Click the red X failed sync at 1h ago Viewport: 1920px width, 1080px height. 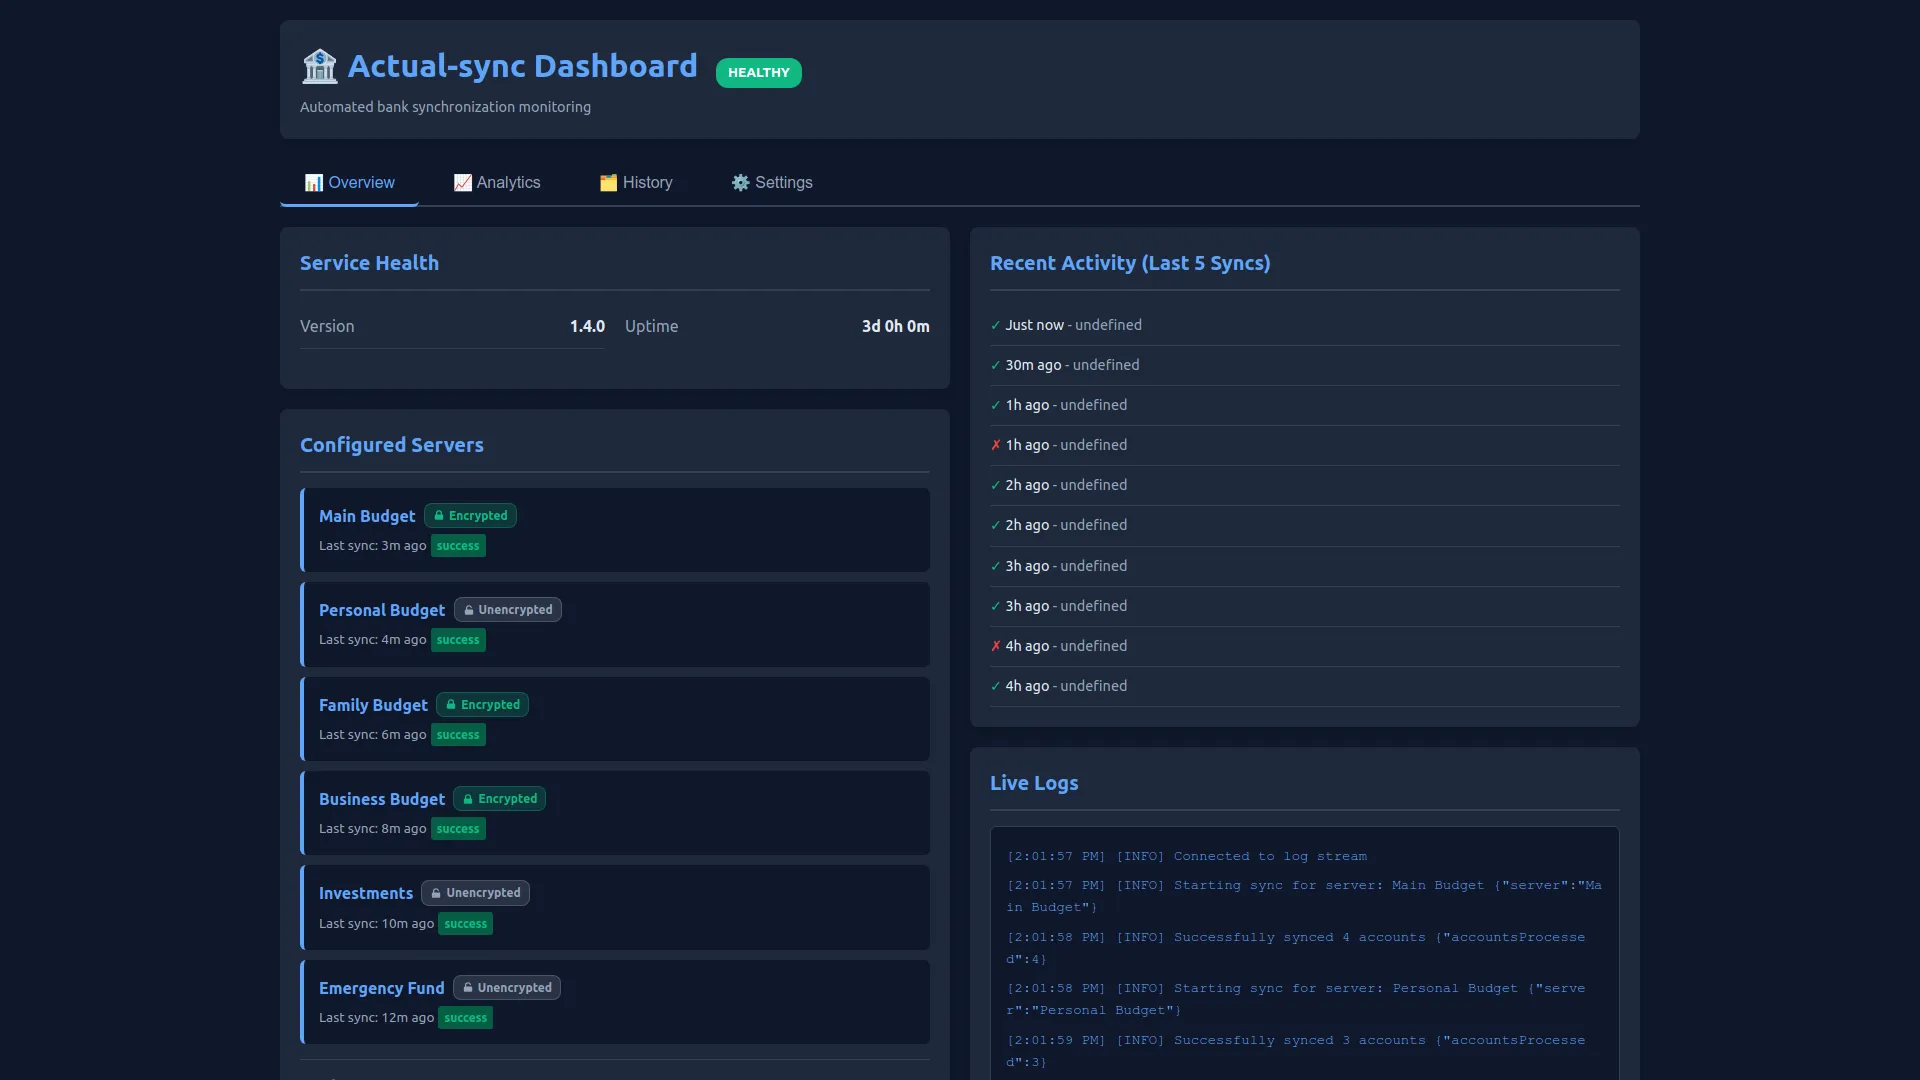tap(995, 445)
